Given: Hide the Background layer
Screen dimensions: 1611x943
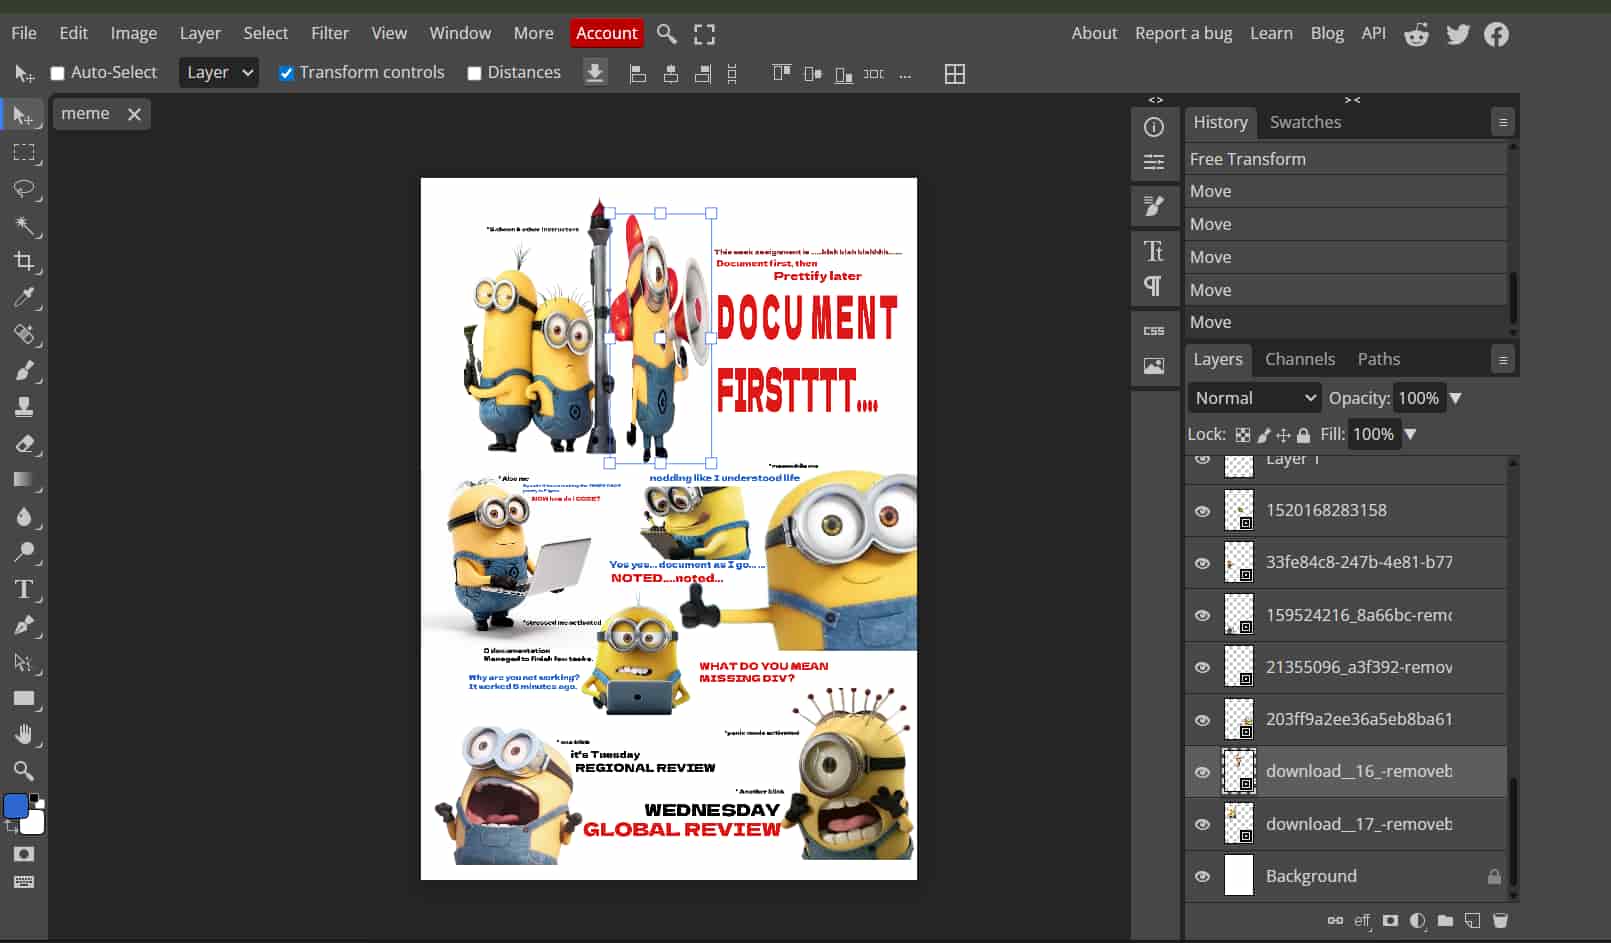Looking at the screenshot, I should pos(1202,876).
